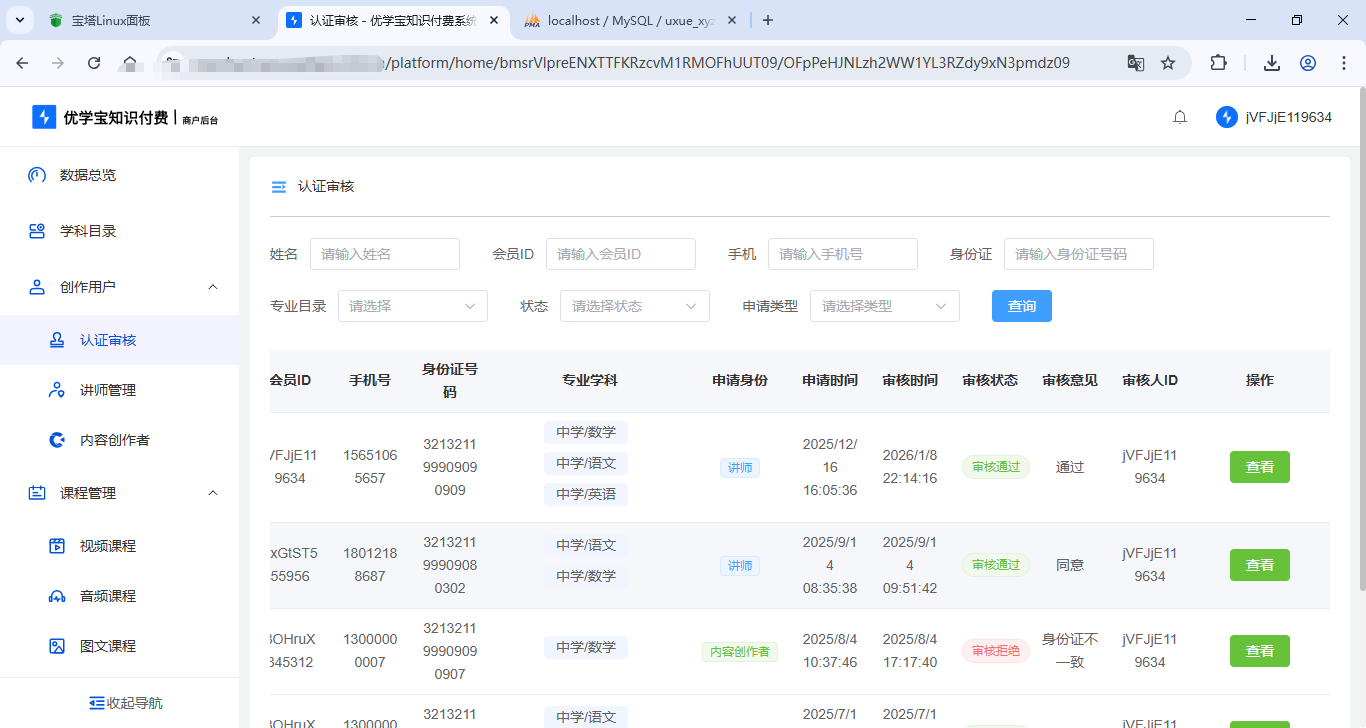
Task: Toggle the menu fold icon beside 认证审核
Action: tap(279, 187)
